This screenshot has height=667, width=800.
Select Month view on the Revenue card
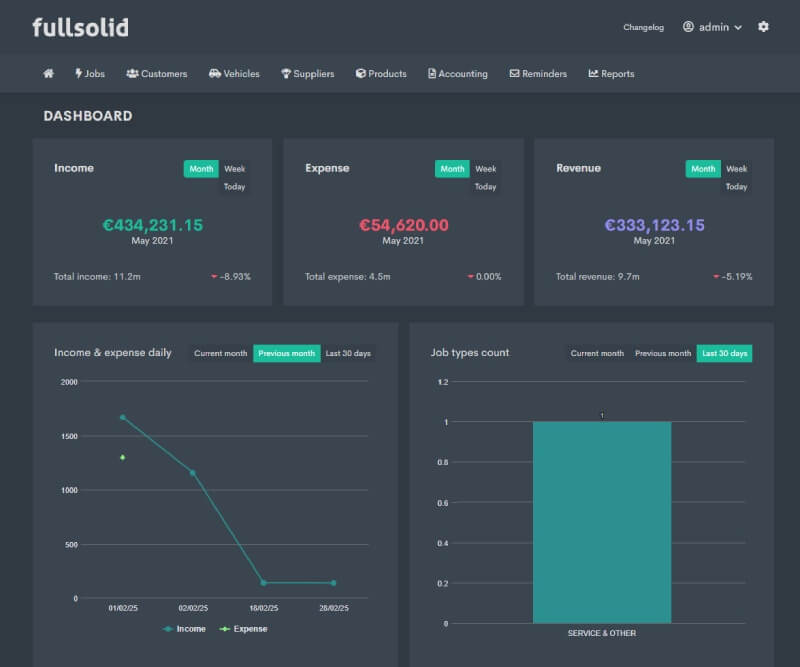702,168
